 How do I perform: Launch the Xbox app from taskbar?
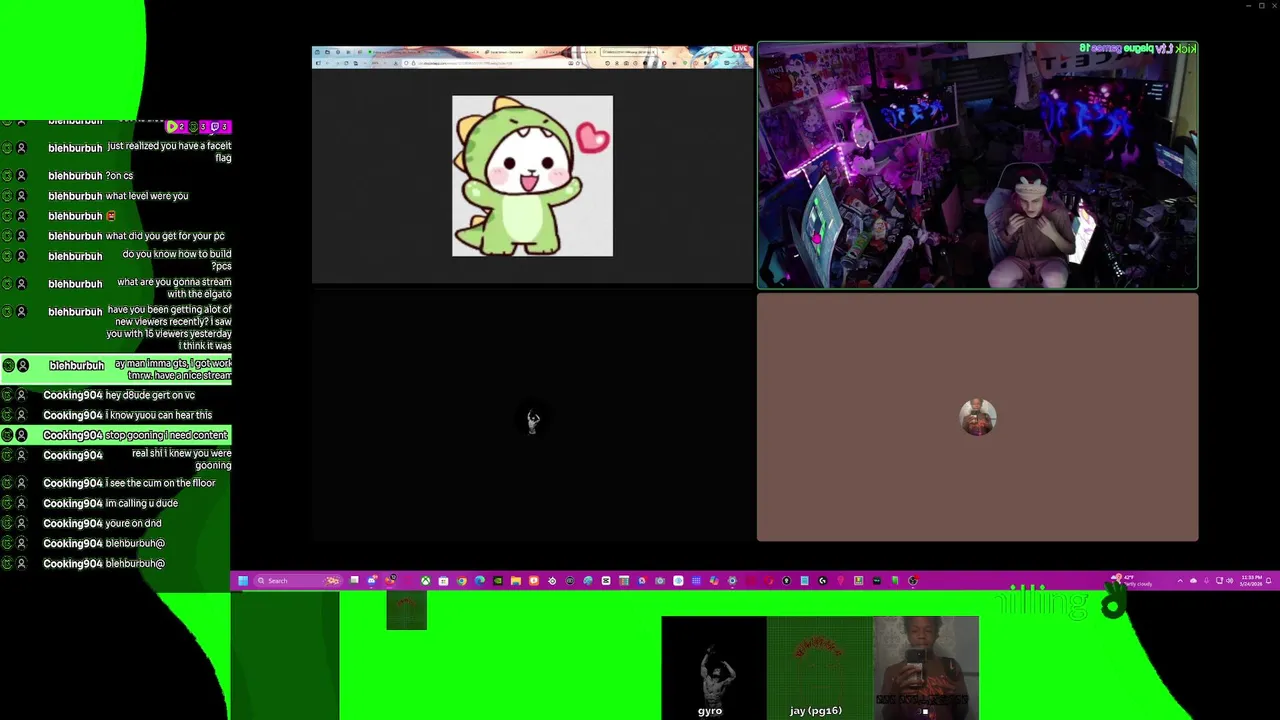tap(425, 580)
